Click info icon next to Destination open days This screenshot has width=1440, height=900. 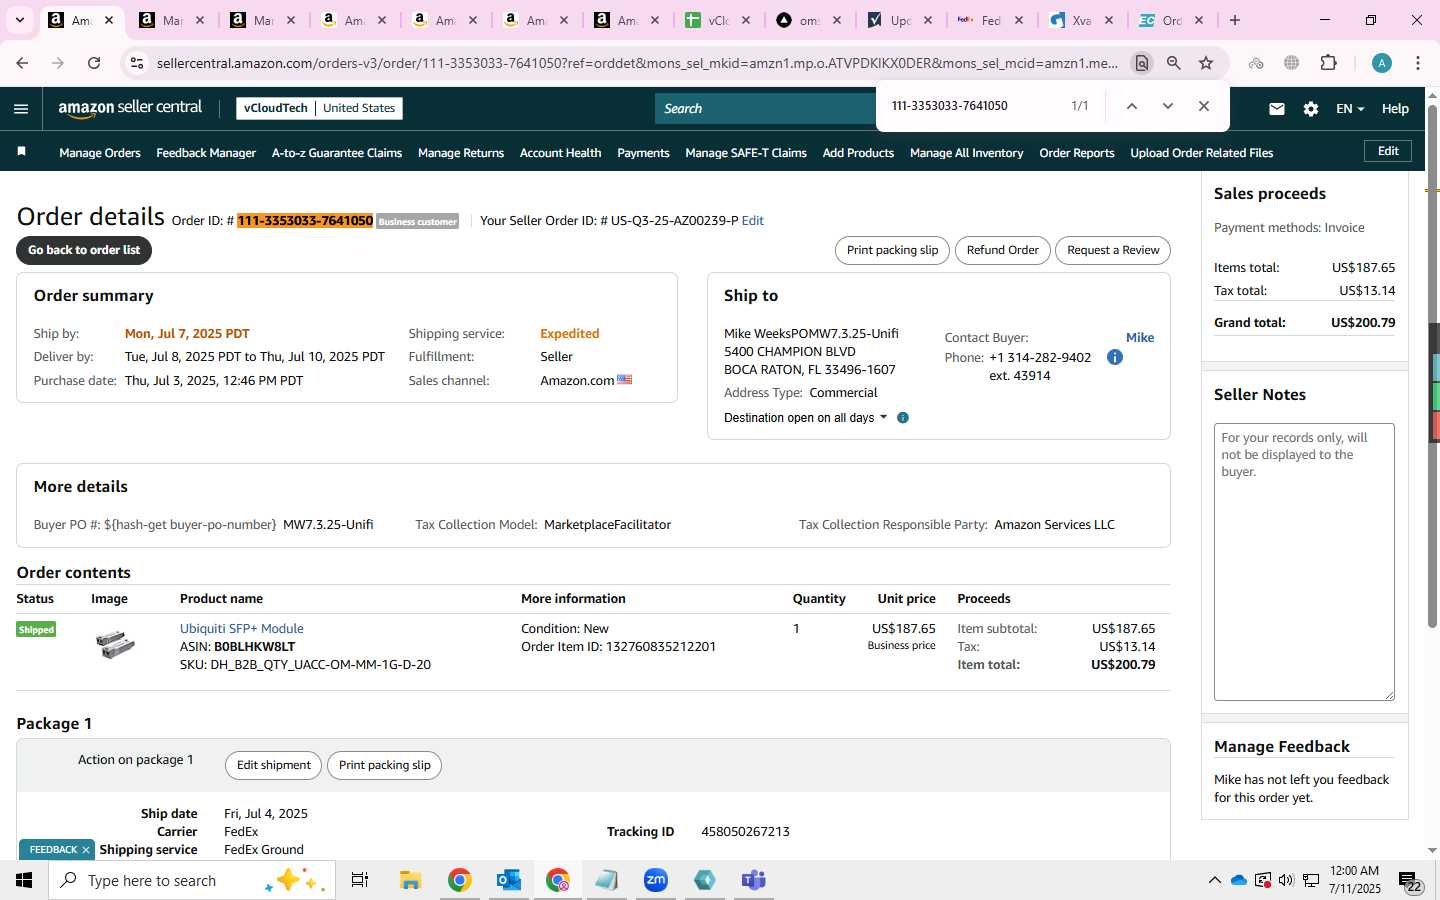coord(903,418)
